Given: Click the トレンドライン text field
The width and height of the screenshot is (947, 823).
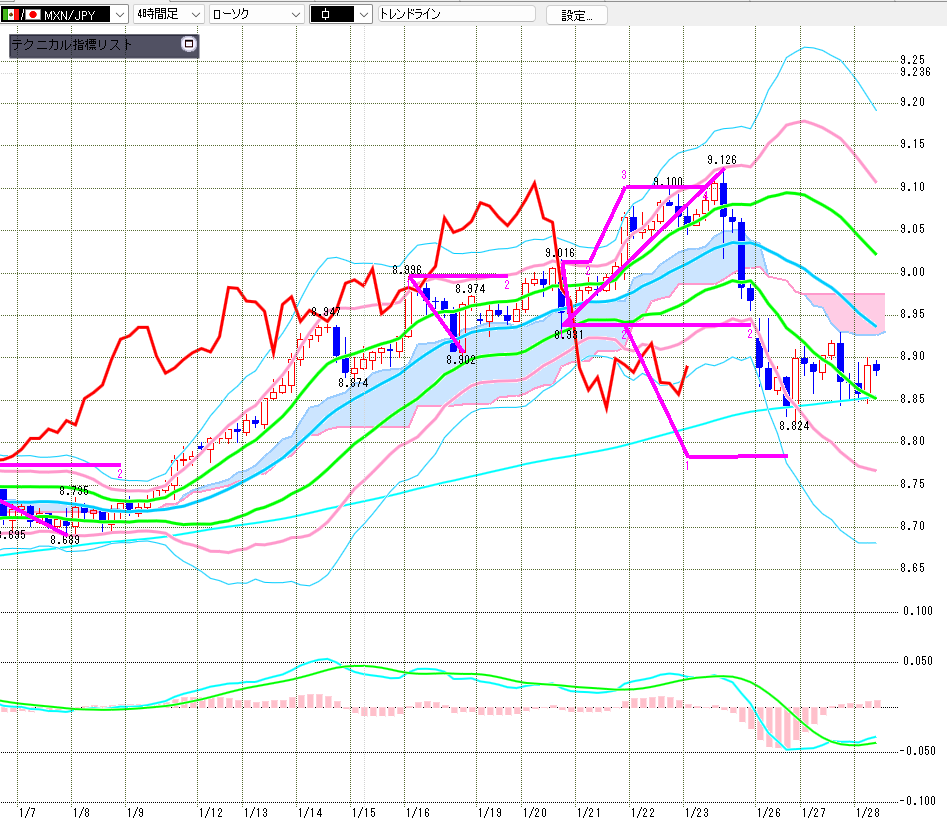Looking at the screenshot, I should 455,14.
